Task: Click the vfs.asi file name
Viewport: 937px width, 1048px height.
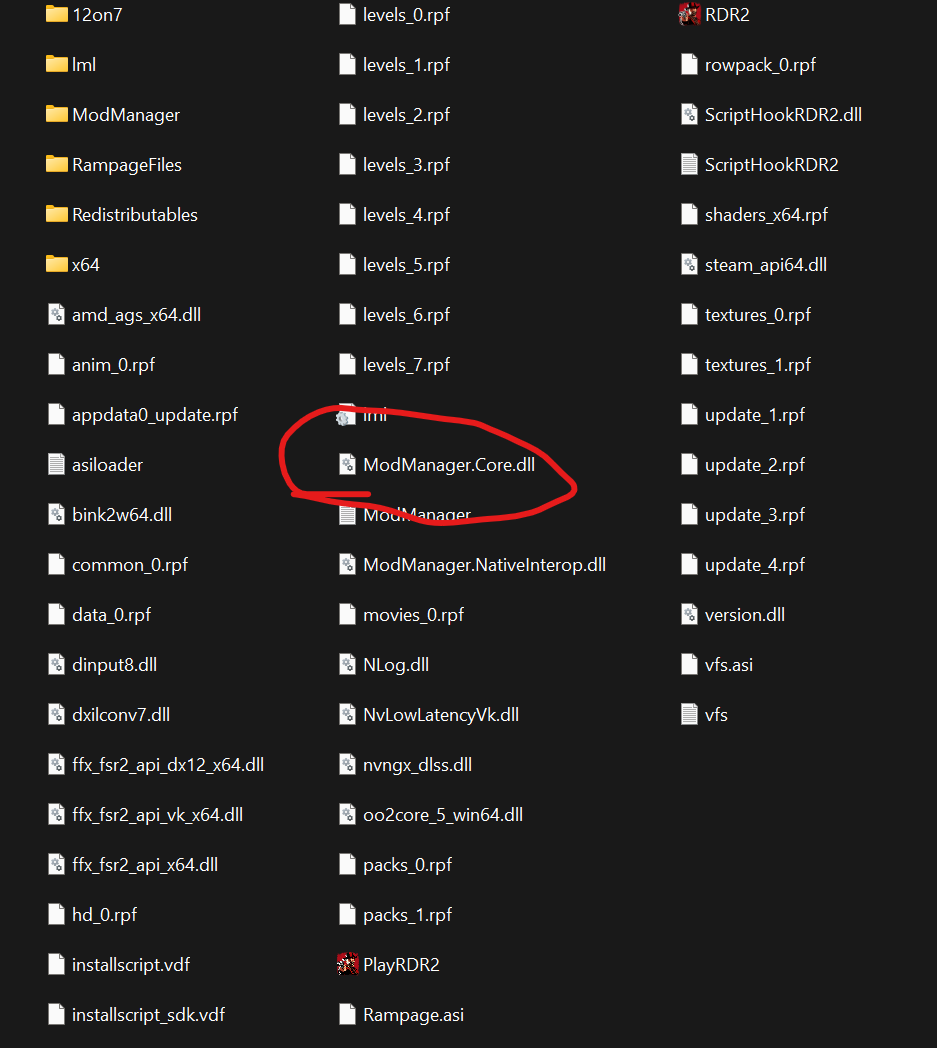Action: point(728,664)
